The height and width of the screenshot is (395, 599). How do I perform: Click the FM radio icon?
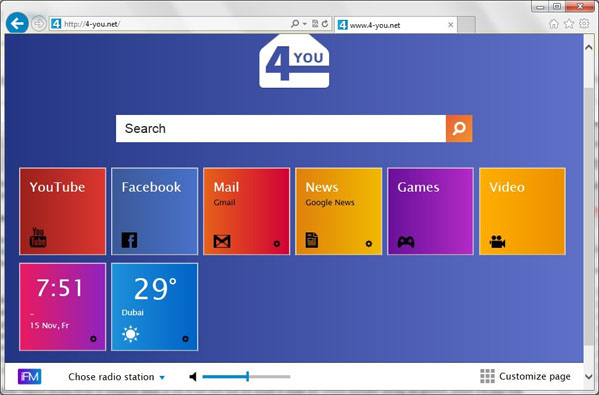(x=29, y=377)
